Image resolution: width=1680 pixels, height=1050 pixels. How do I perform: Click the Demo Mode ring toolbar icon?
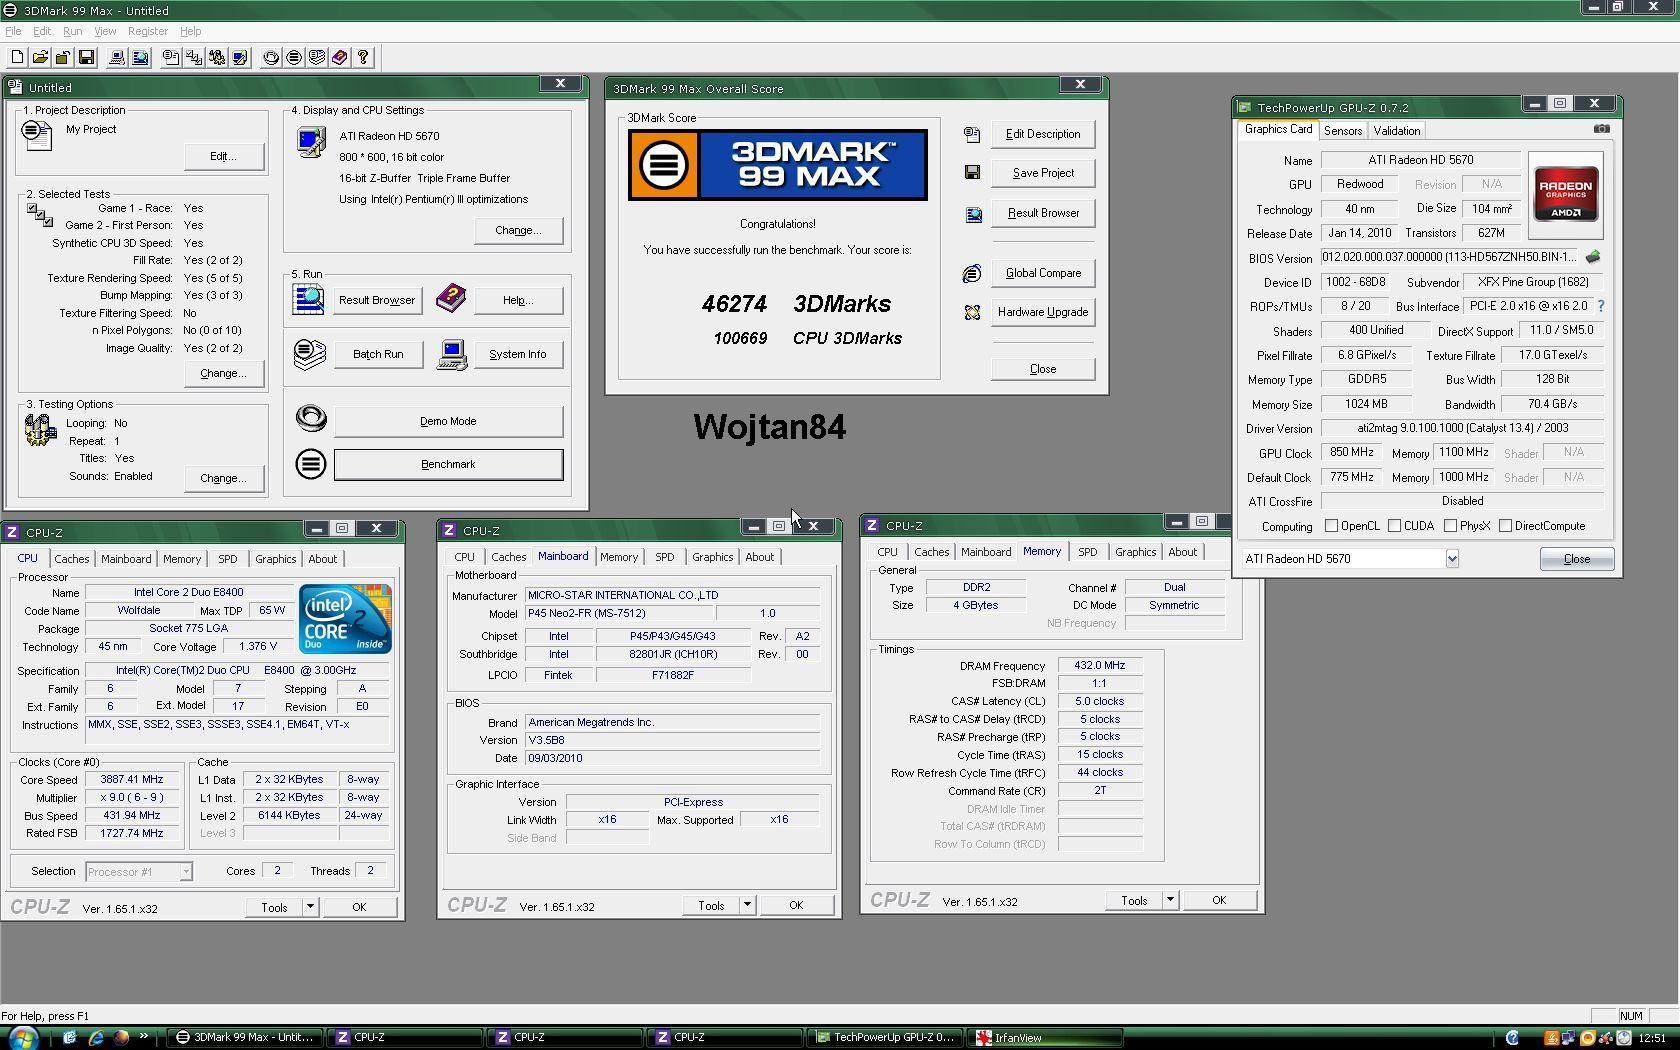coord(271,58)
